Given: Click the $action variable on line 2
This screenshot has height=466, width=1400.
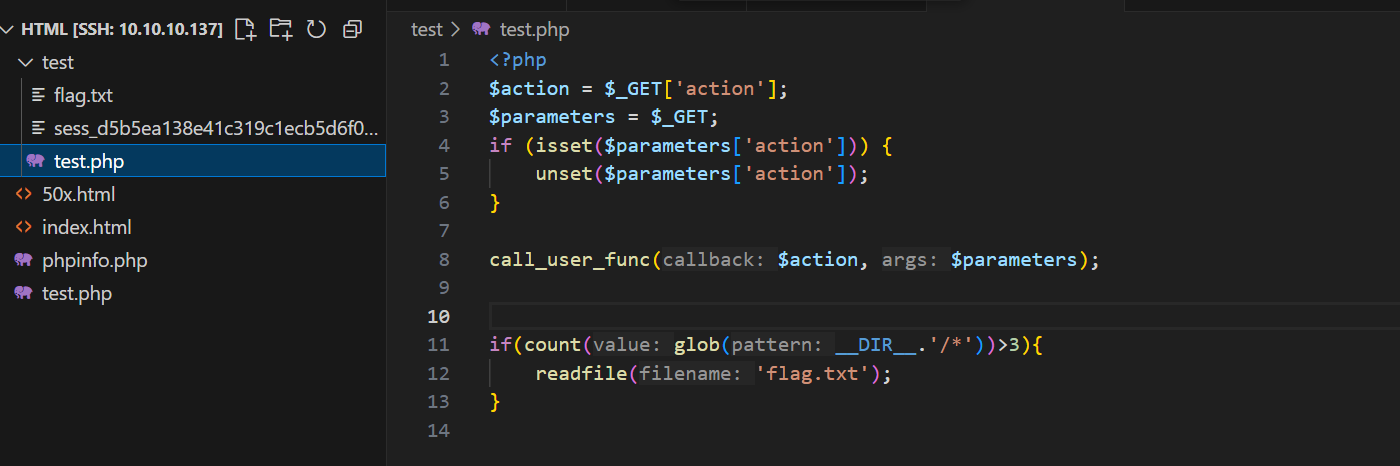Looking at the screenshot, I should [529, 89].
